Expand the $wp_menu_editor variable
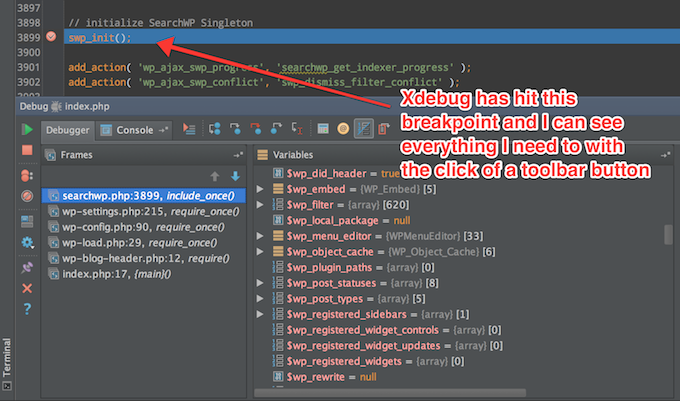The height and width of the screenshot is (401, 680). pos(260,236)
